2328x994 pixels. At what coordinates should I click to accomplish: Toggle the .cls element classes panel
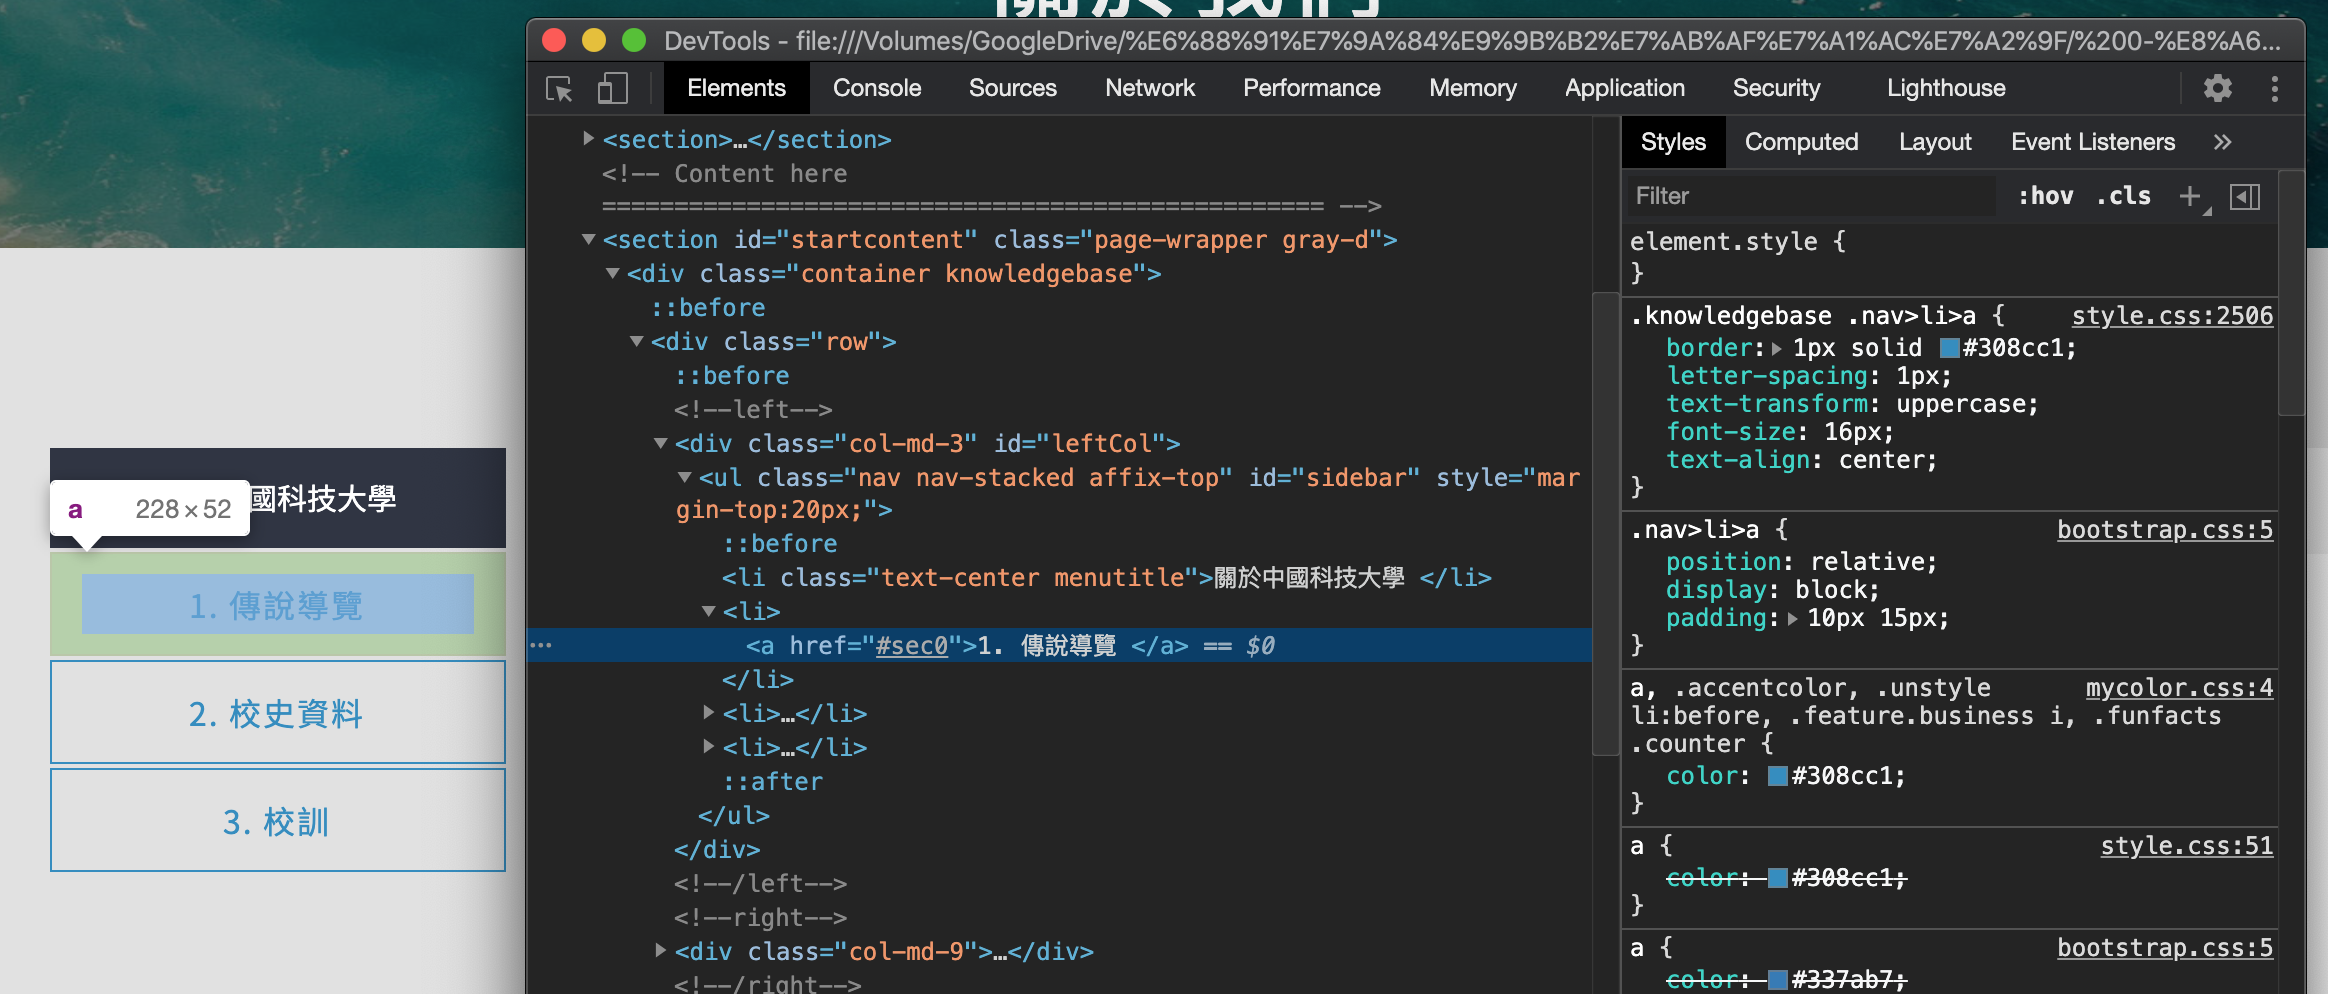pyautogui.click(x=2123, y=196)
